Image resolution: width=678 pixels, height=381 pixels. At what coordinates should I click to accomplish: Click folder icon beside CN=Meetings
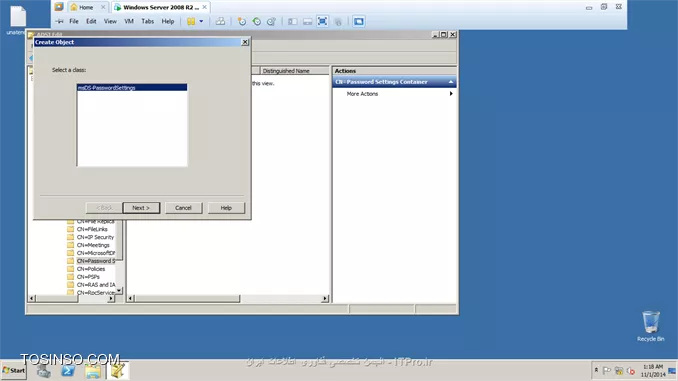[x=70, y=245]
